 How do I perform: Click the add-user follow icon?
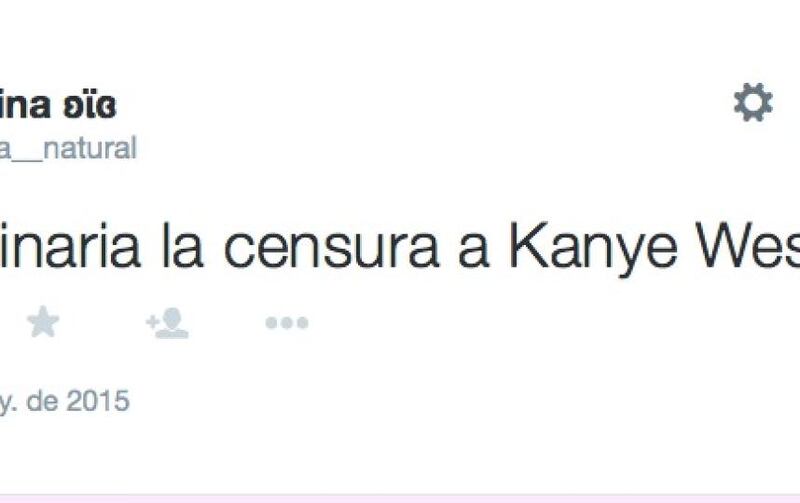tap(167, 323)
